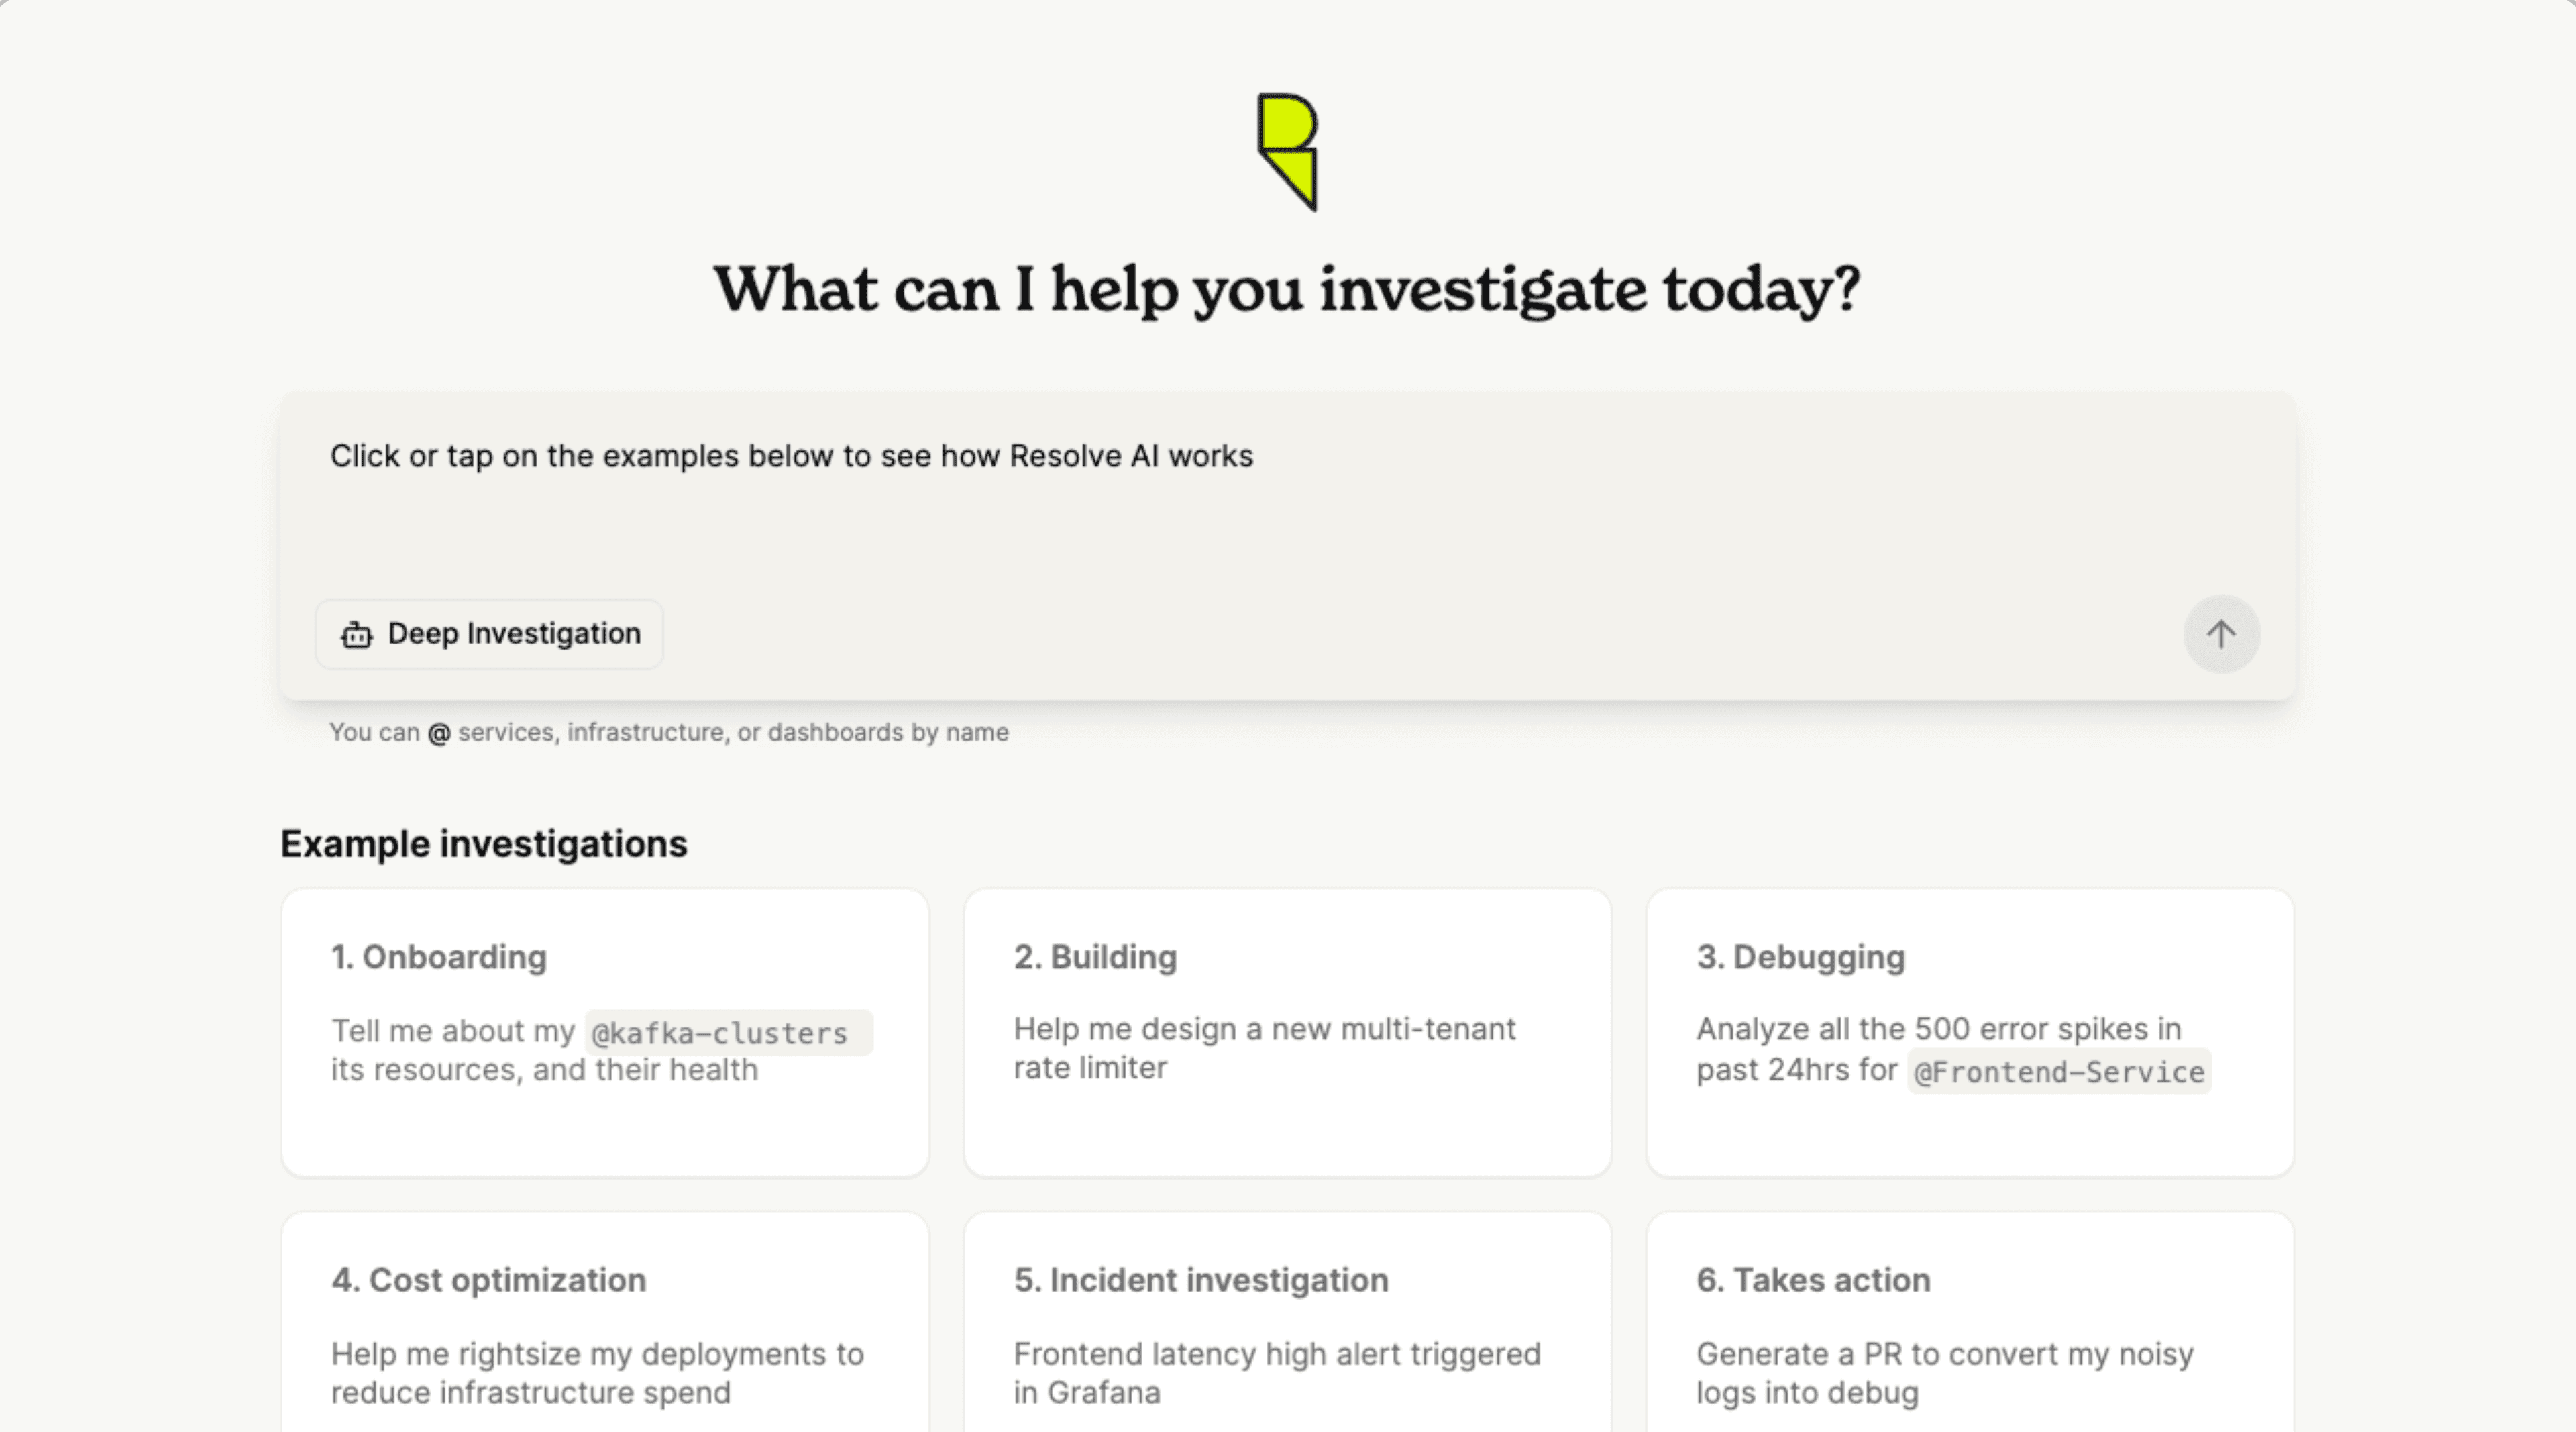Toggle Deep Investigation mode
Screen dimensions: 2576x1432
(x=489, y=634)
